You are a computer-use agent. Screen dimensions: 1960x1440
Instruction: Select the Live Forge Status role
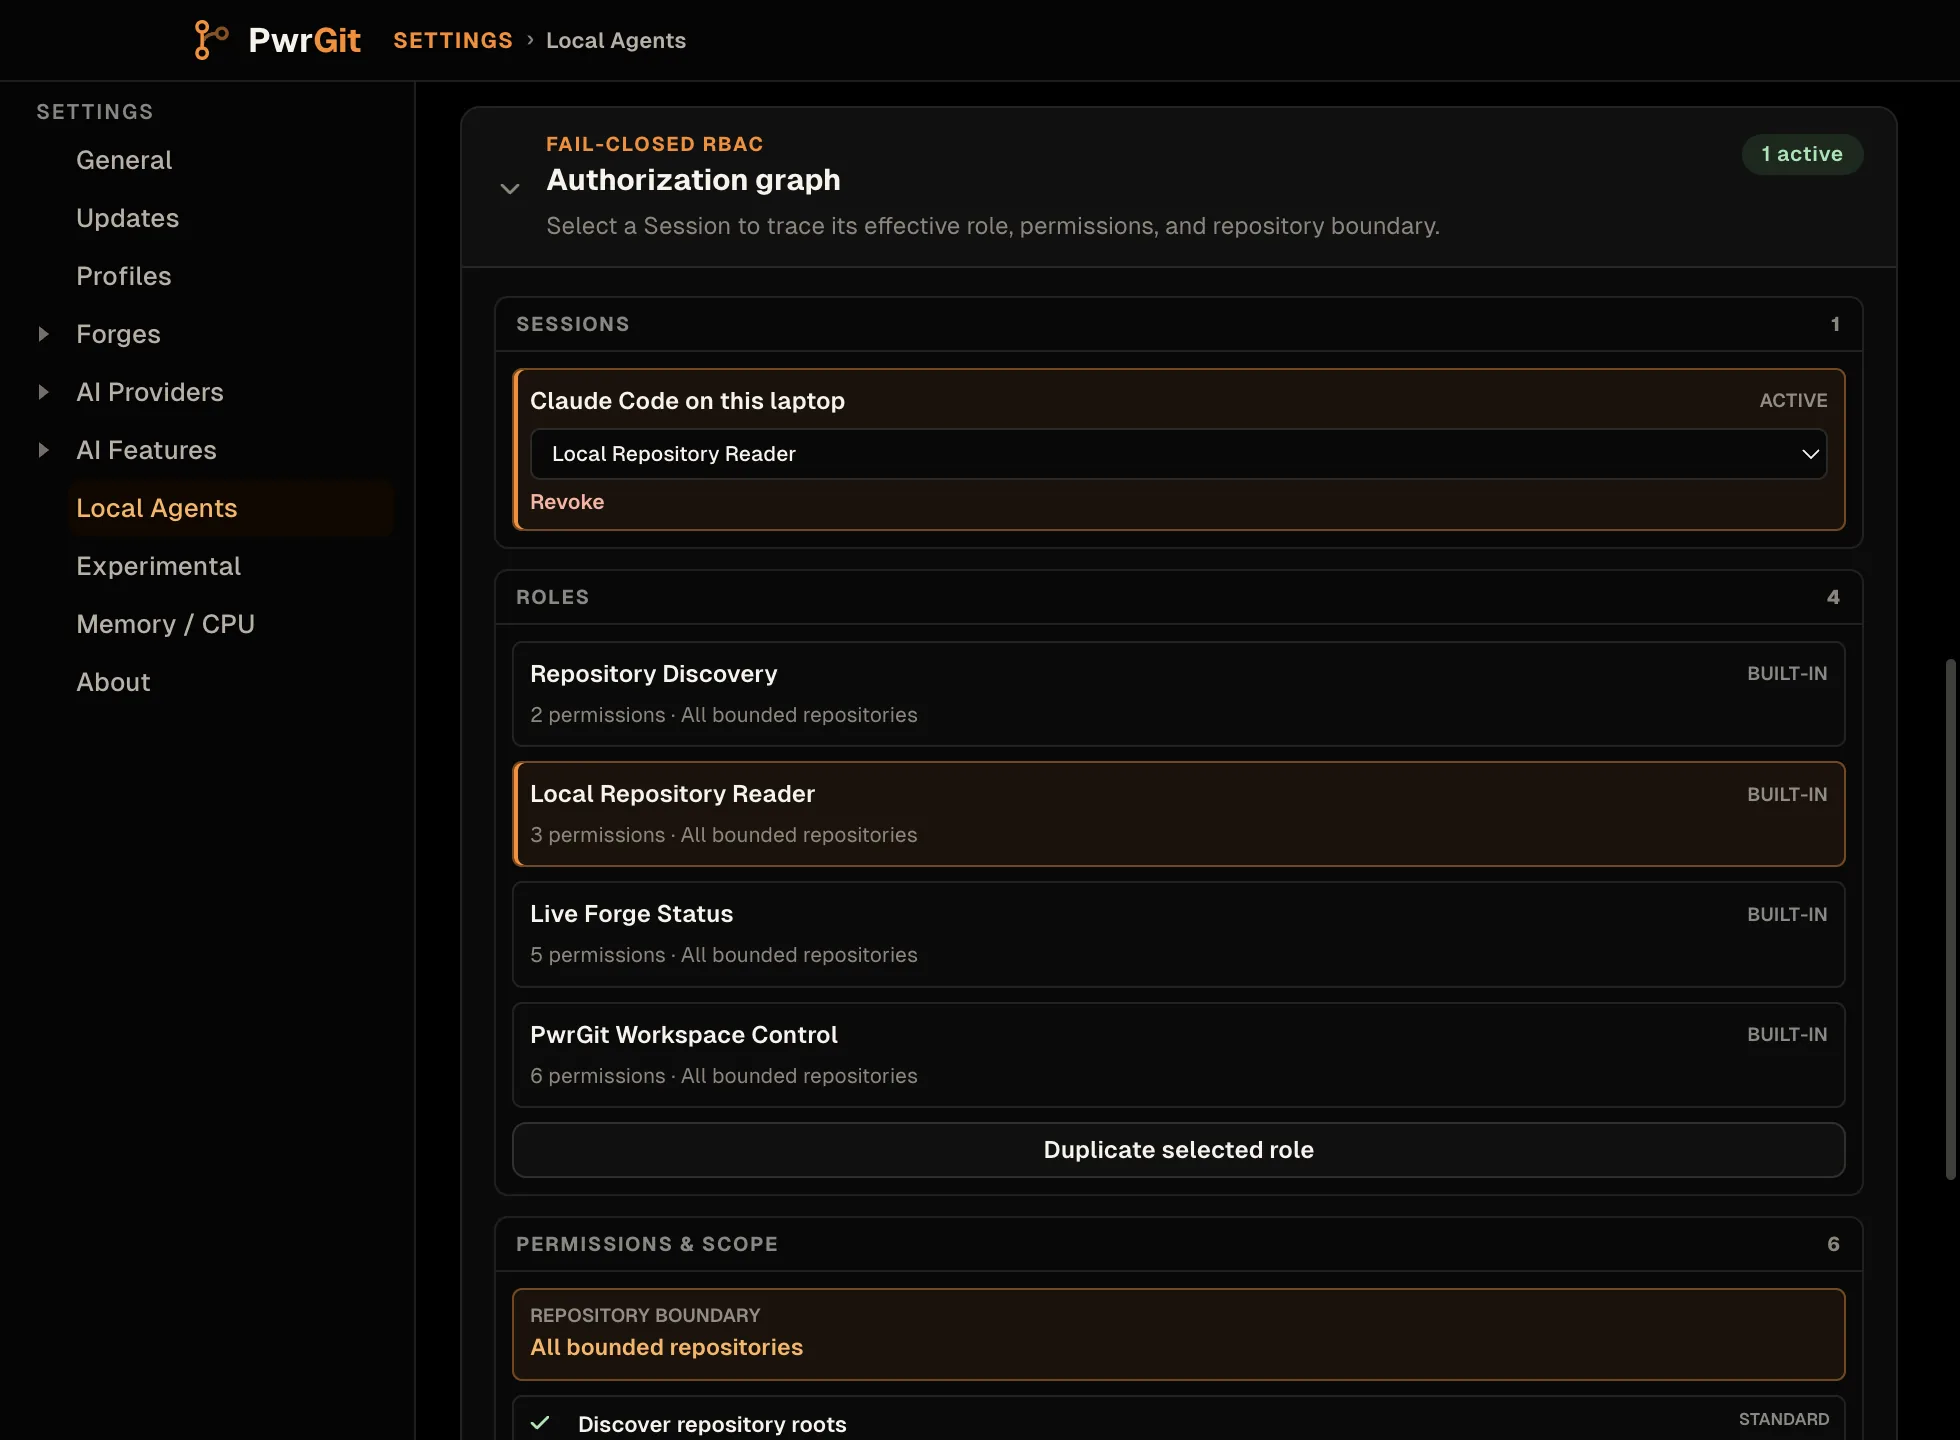pos(1178,934)
